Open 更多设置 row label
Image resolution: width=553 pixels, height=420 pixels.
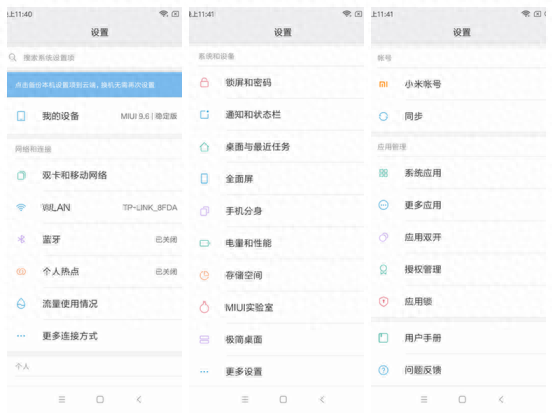244,371
